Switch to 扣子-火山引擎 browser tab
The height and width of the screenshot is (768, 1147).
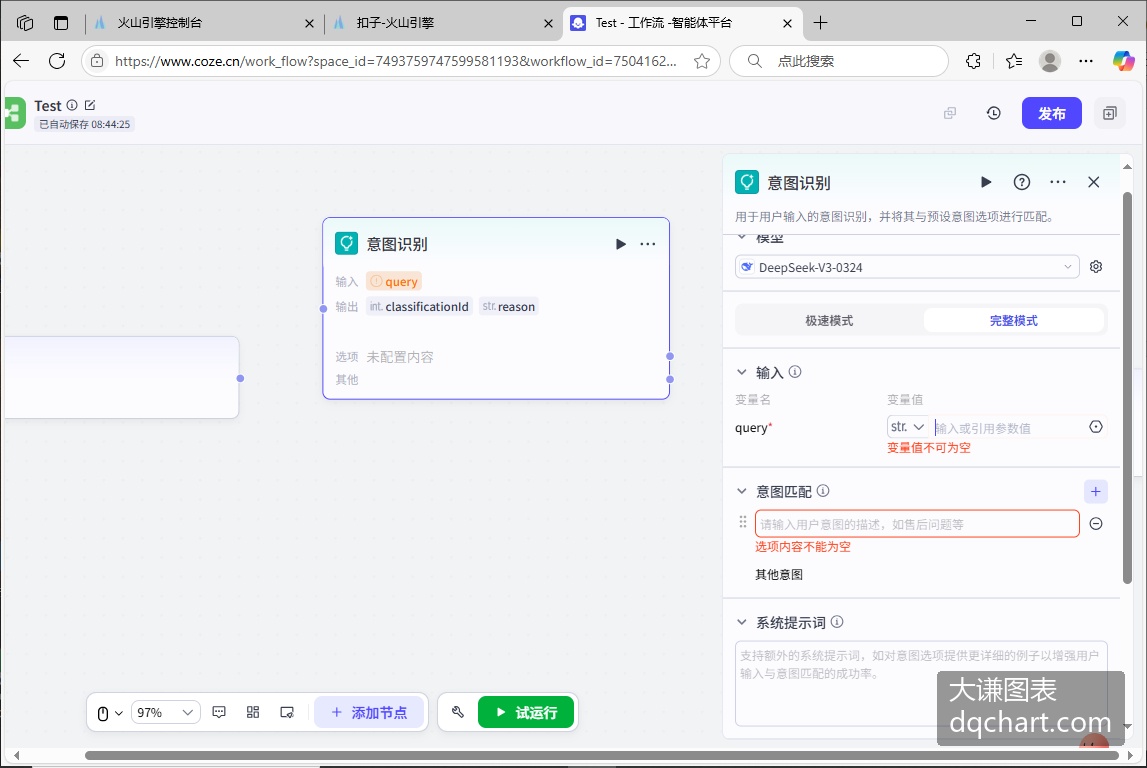442,23
